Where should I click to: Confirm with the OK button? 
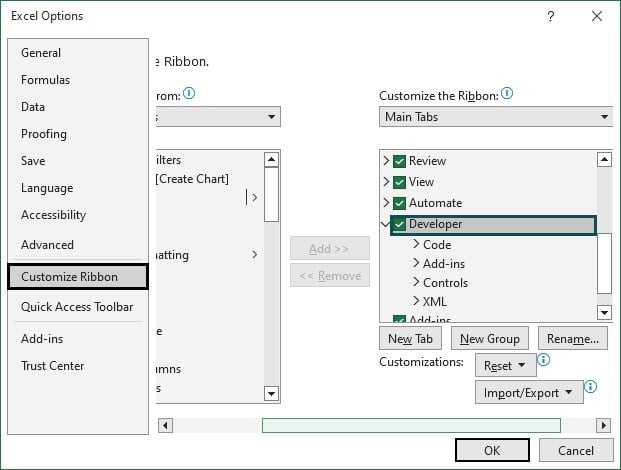click(492, 450)
